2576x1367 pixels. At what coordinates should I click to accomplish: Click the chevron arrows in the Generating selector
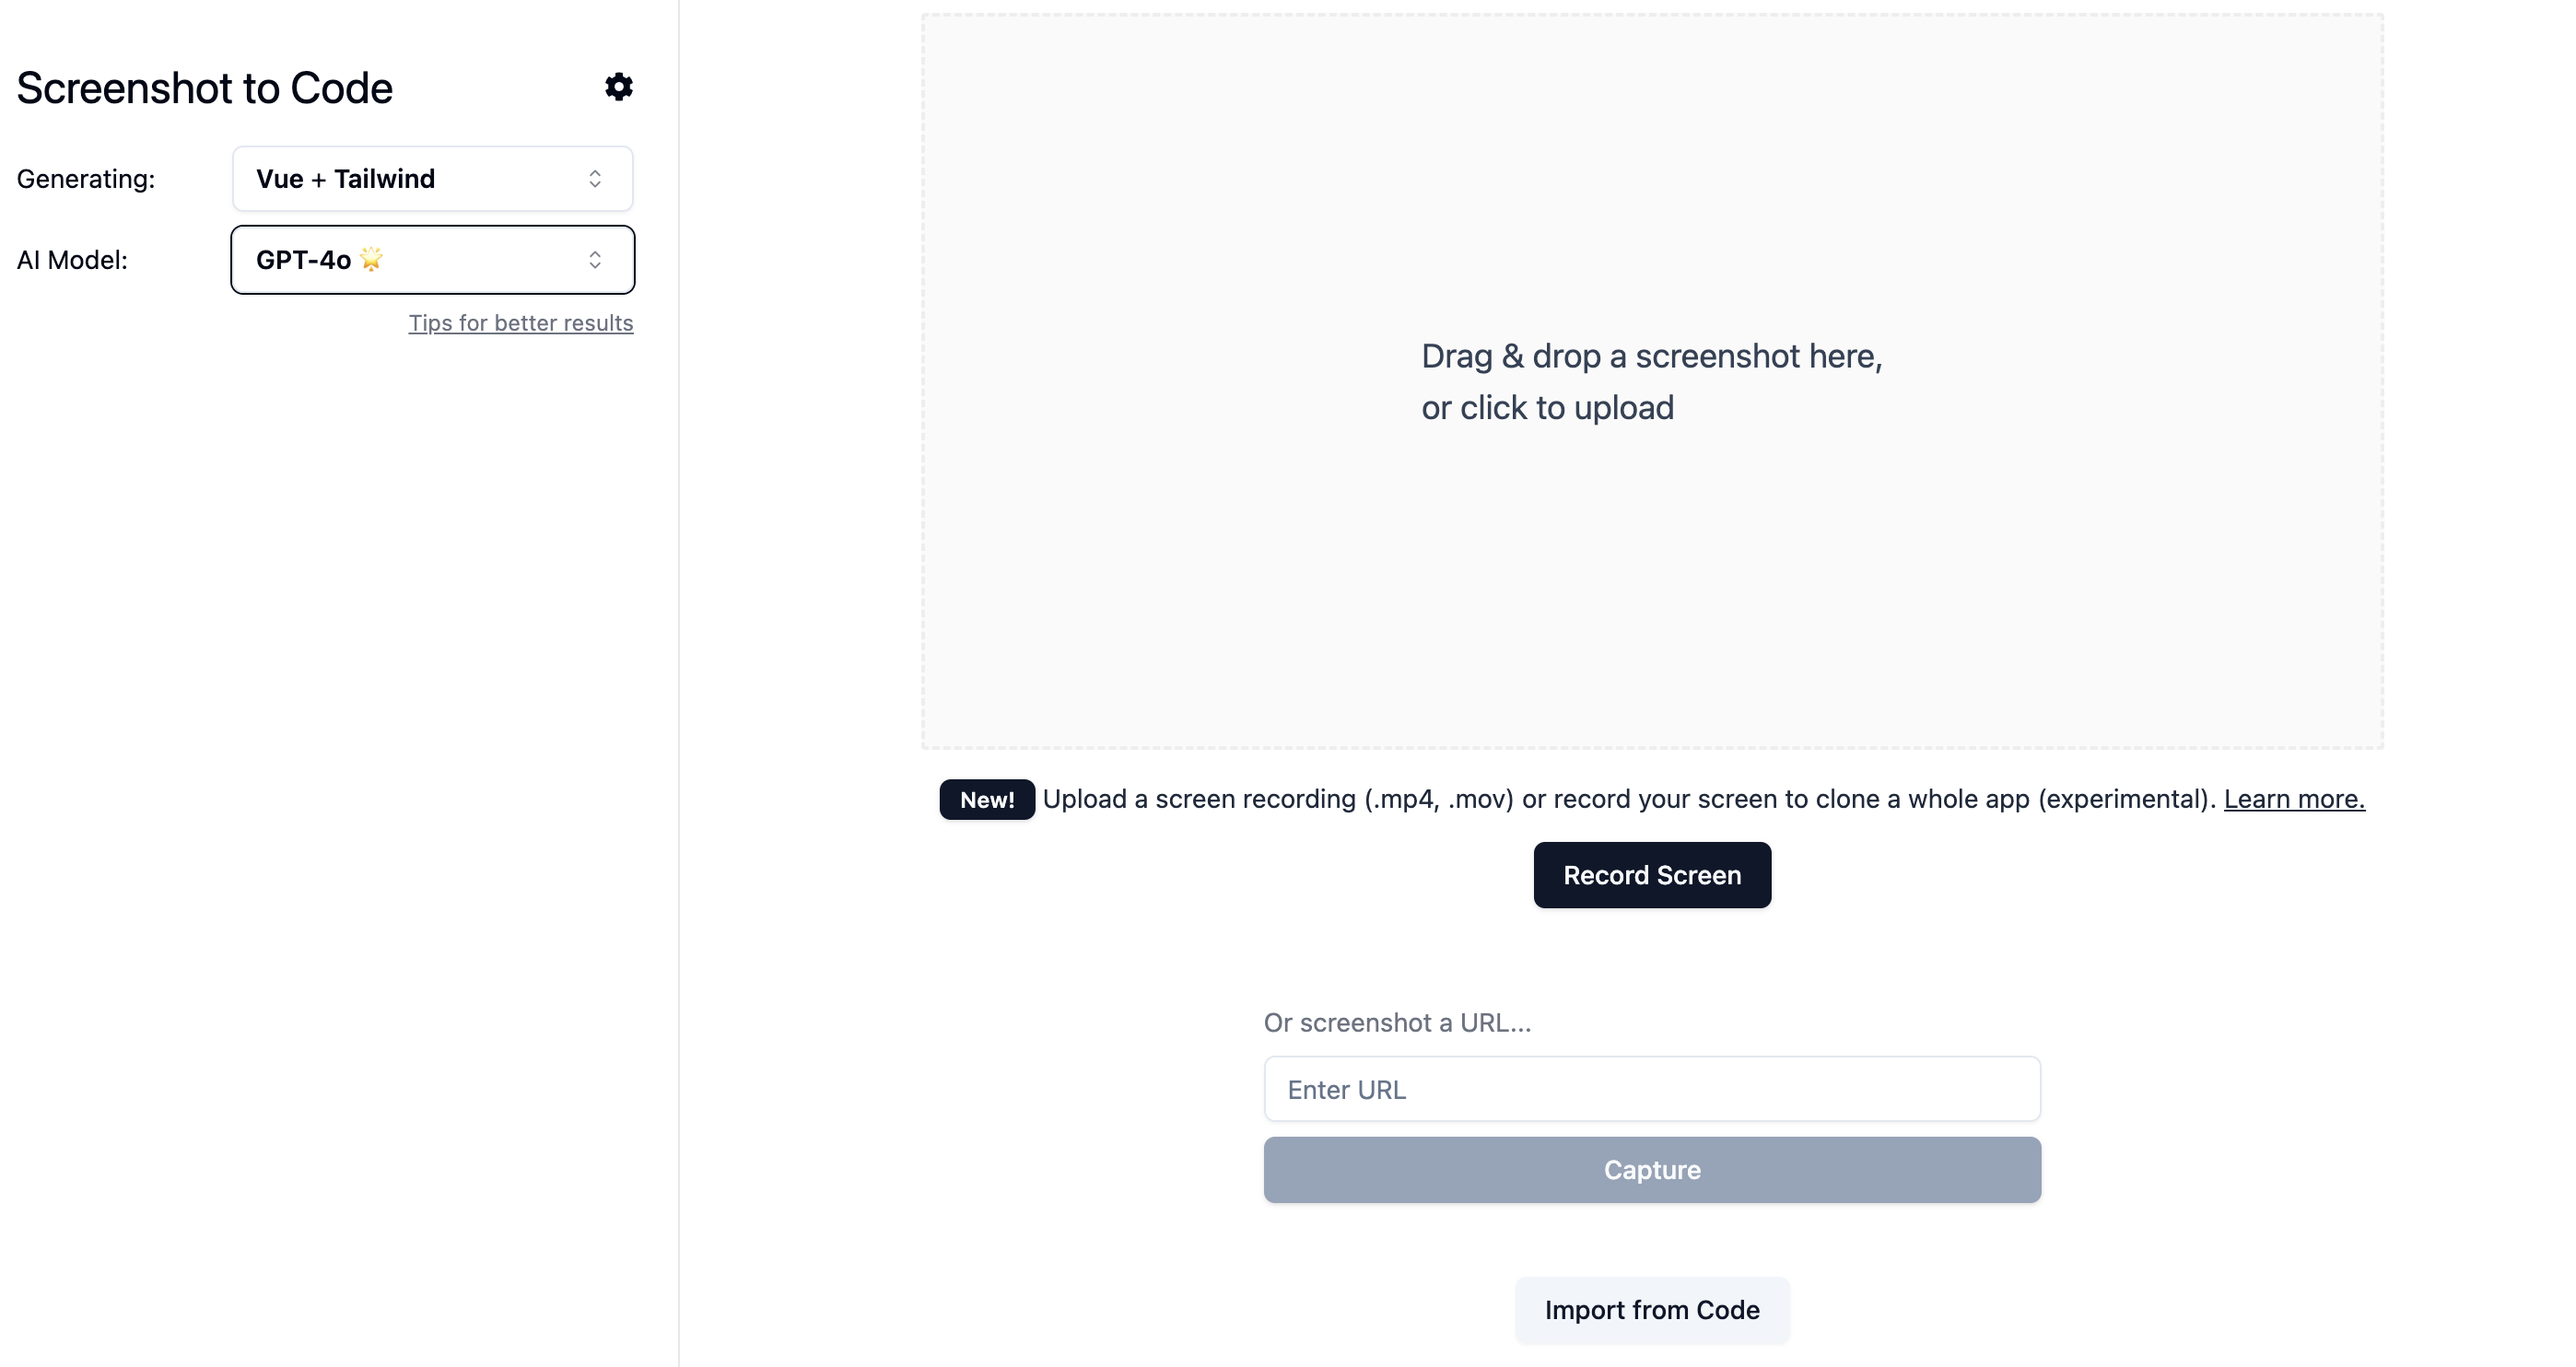[595, 179]
